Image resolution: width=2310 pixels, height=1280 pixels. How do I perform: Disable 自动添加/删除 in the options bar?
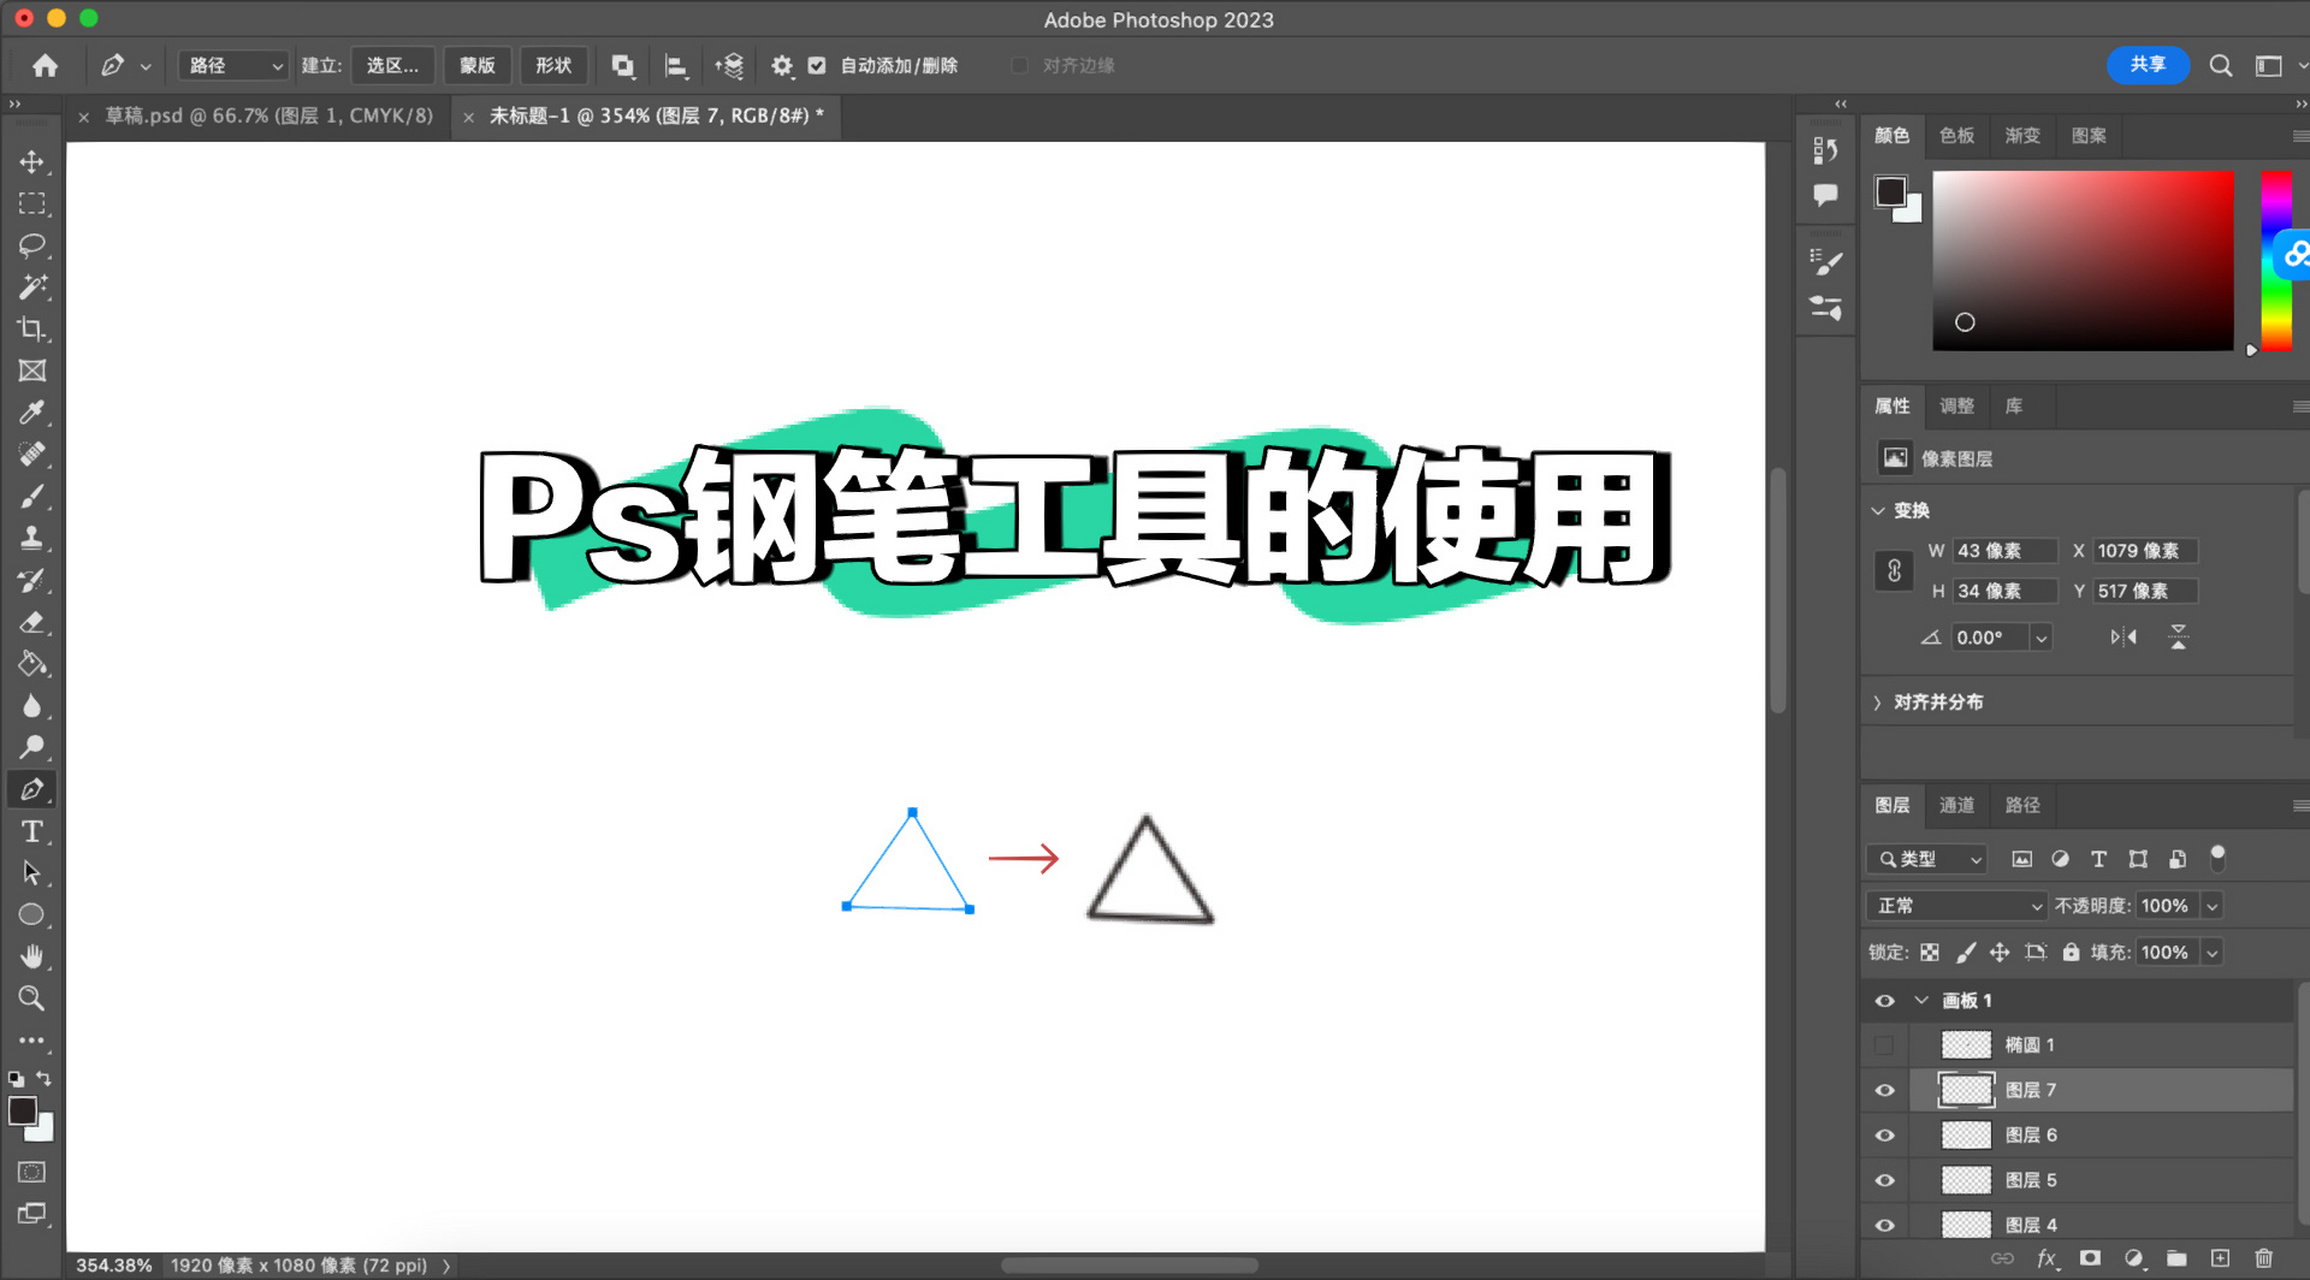pyautogui.click(x=817, y=65)
